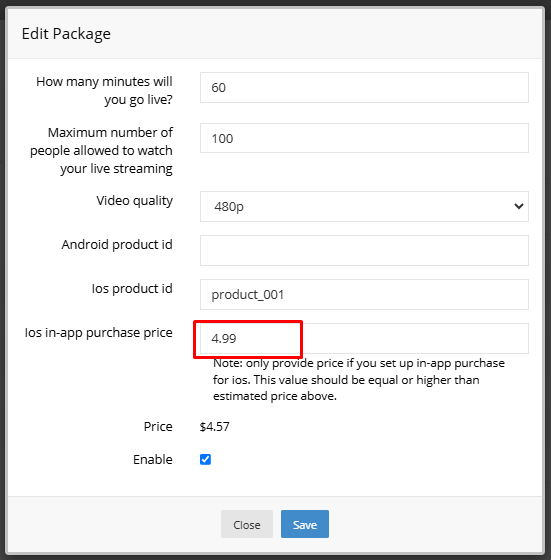This screenshot has width=551, height=560.
Task: Select the Ios product id field product_001
Action: click(364, 294)
